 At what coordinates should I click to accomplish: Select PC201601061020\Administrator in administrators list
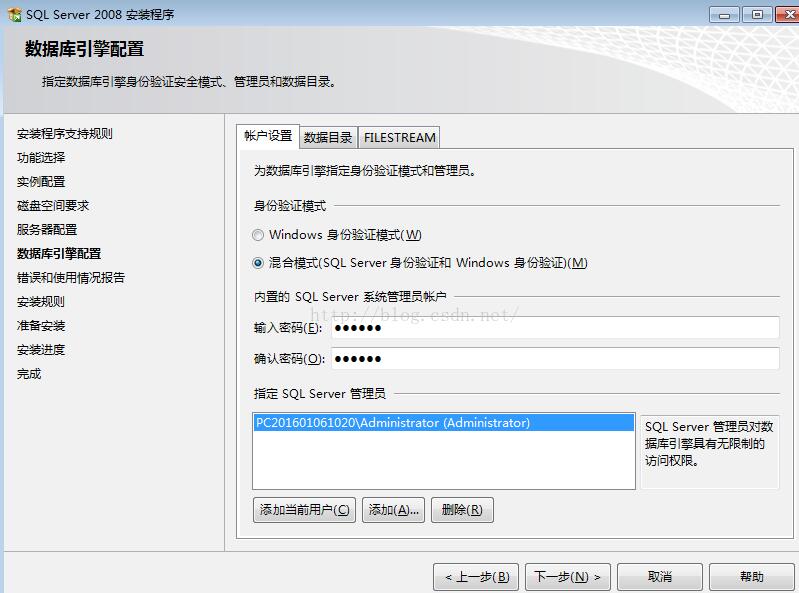click(x=443, y=423)
